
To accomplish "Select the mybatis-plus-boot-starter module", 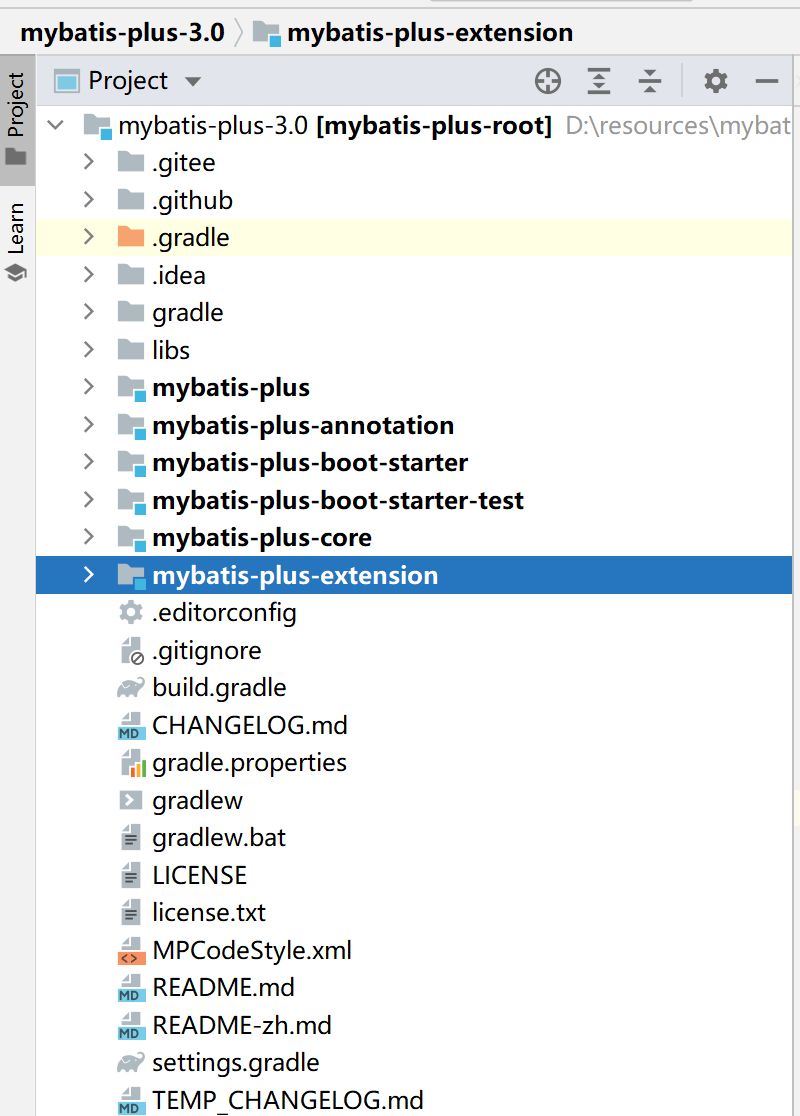I will click(310, 463).
